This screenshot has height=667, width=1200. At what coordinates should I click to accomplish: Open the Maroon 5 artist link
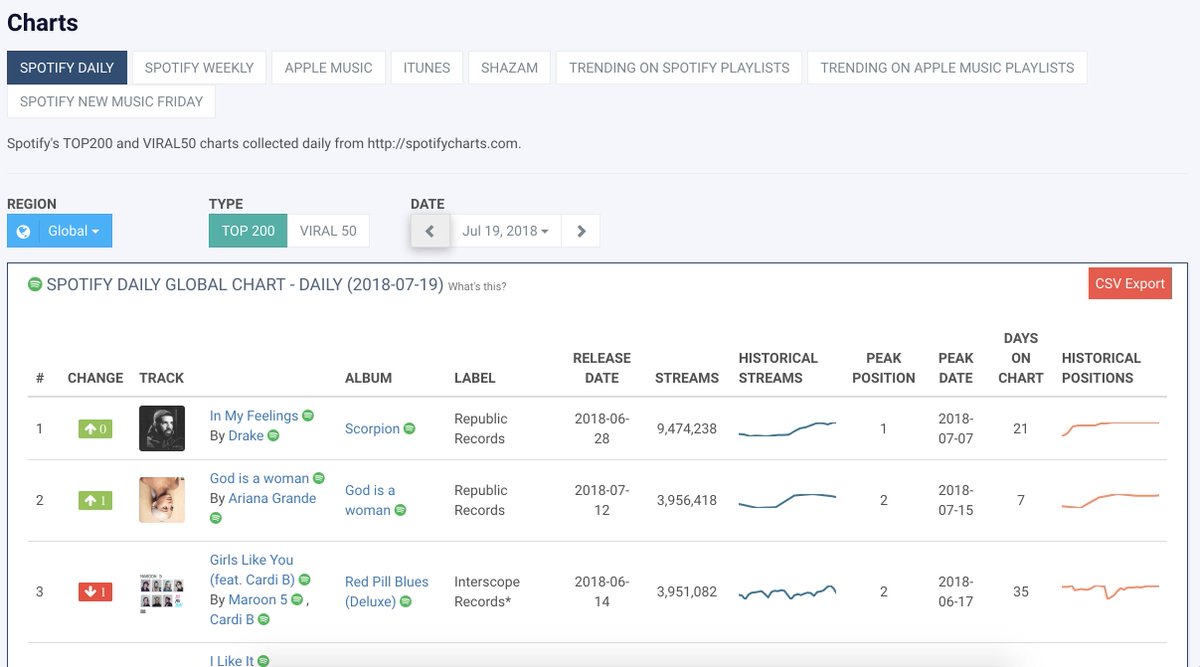[258, 600]
